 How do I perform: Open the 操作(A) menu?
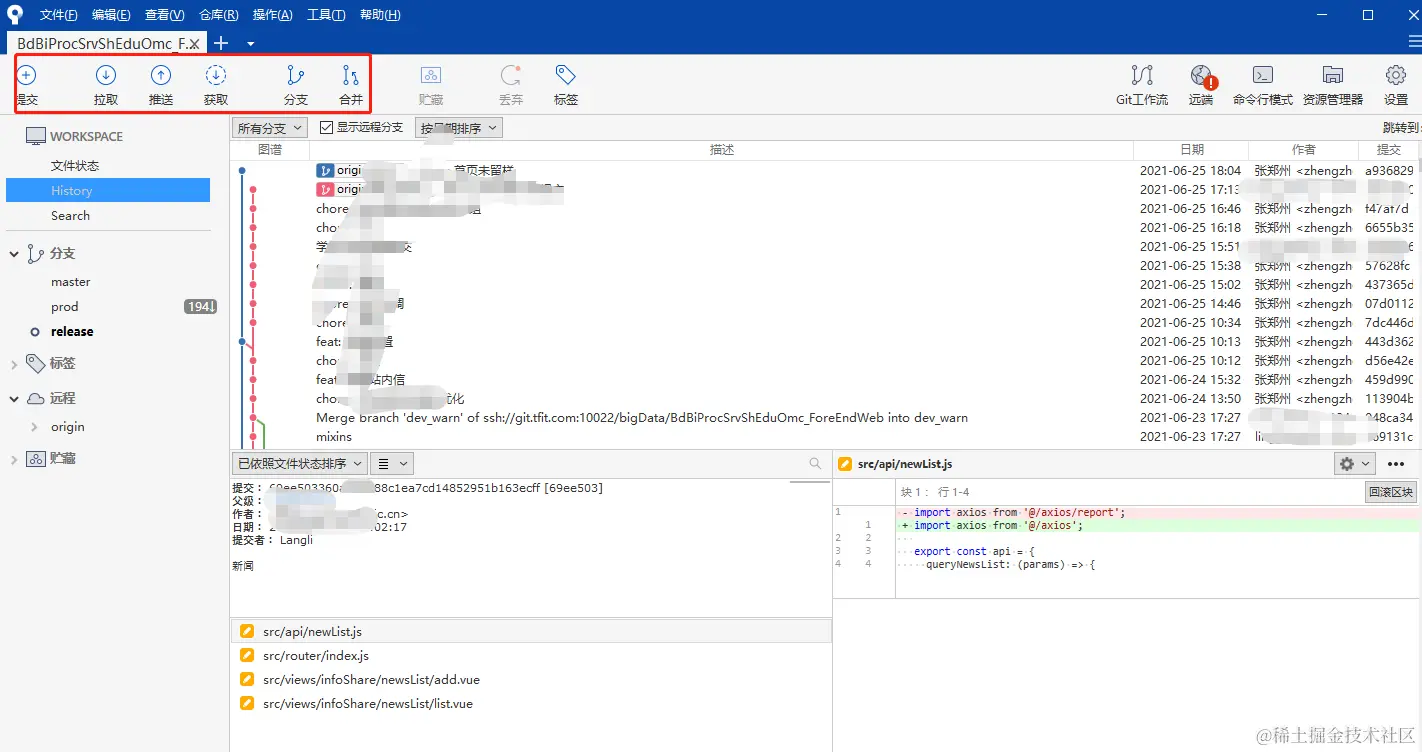[273, 15]
